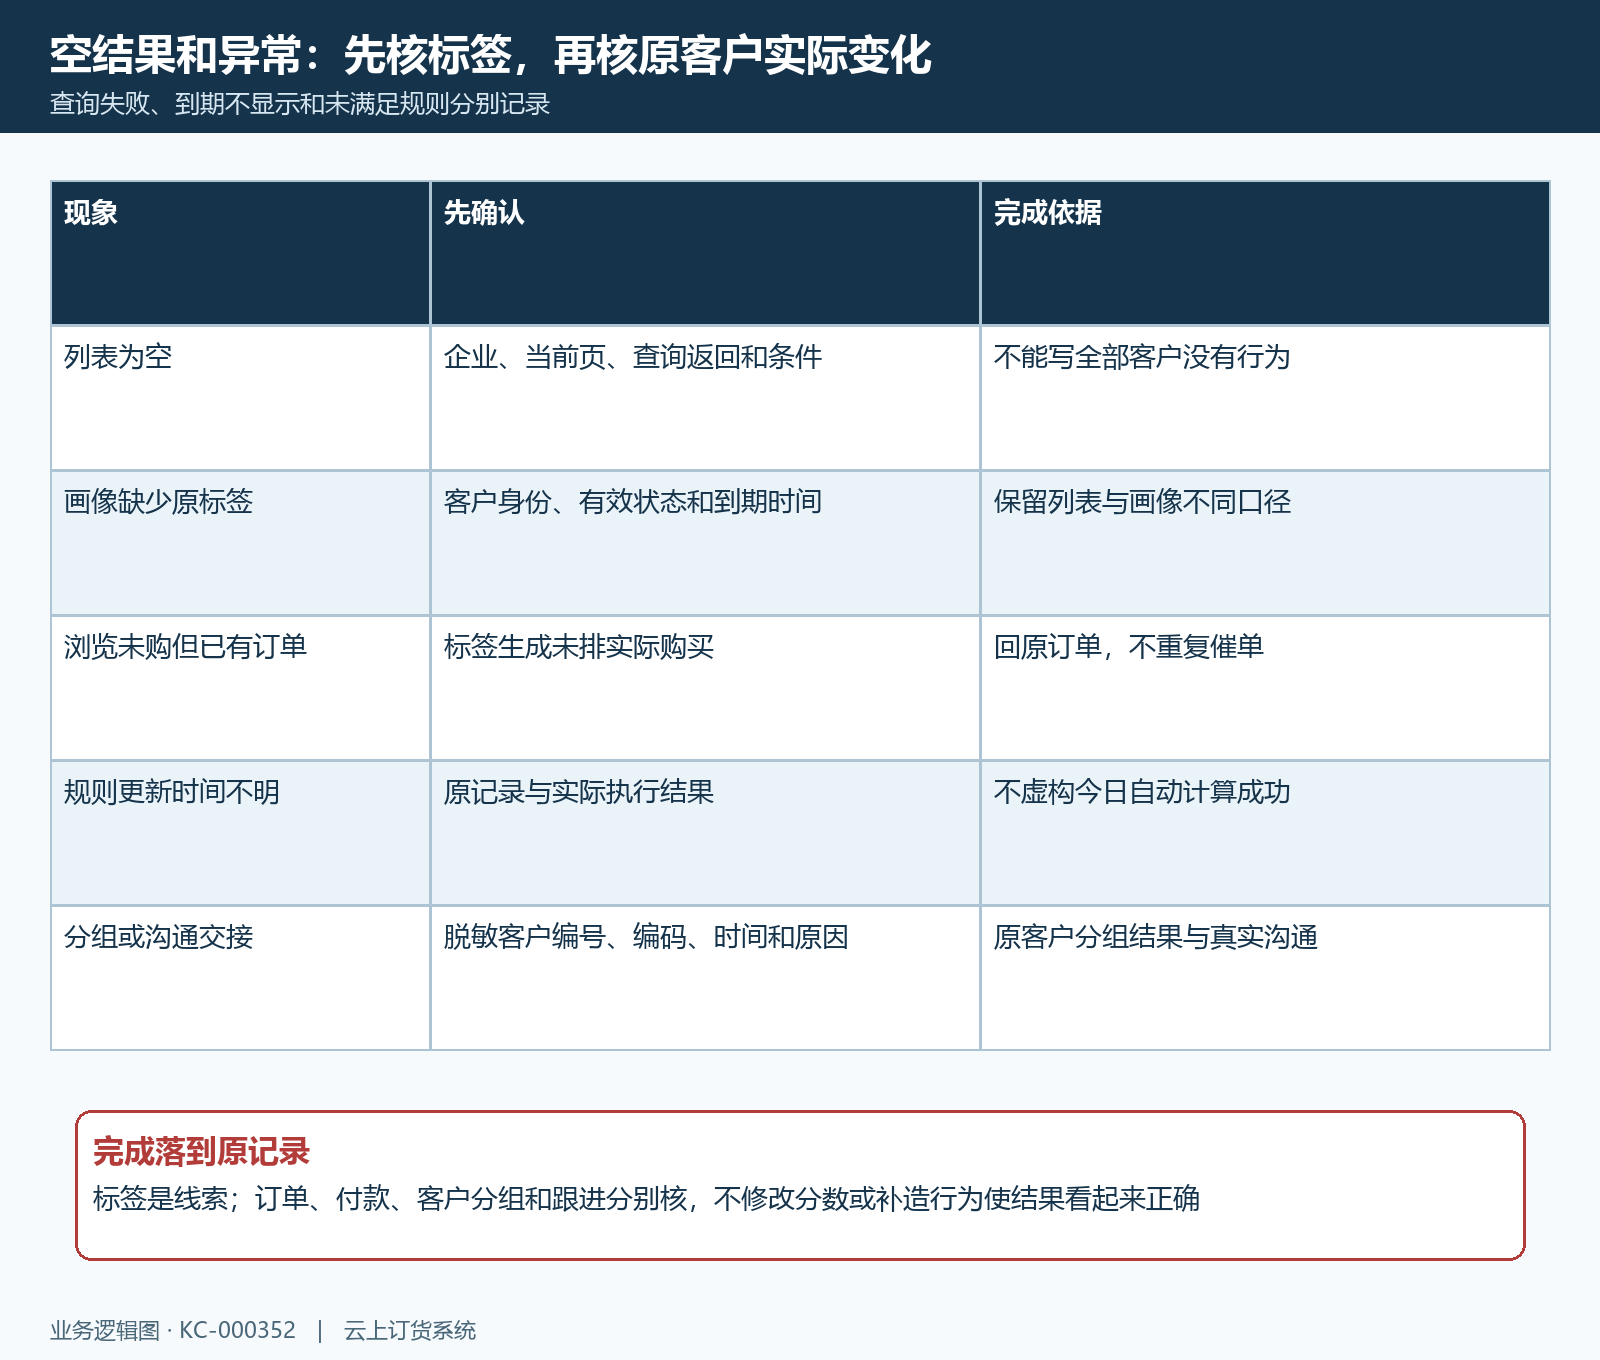Select the 浏览未购但已有订单 cell
Screen dimensions: 1600x1360
coord(240,688)
